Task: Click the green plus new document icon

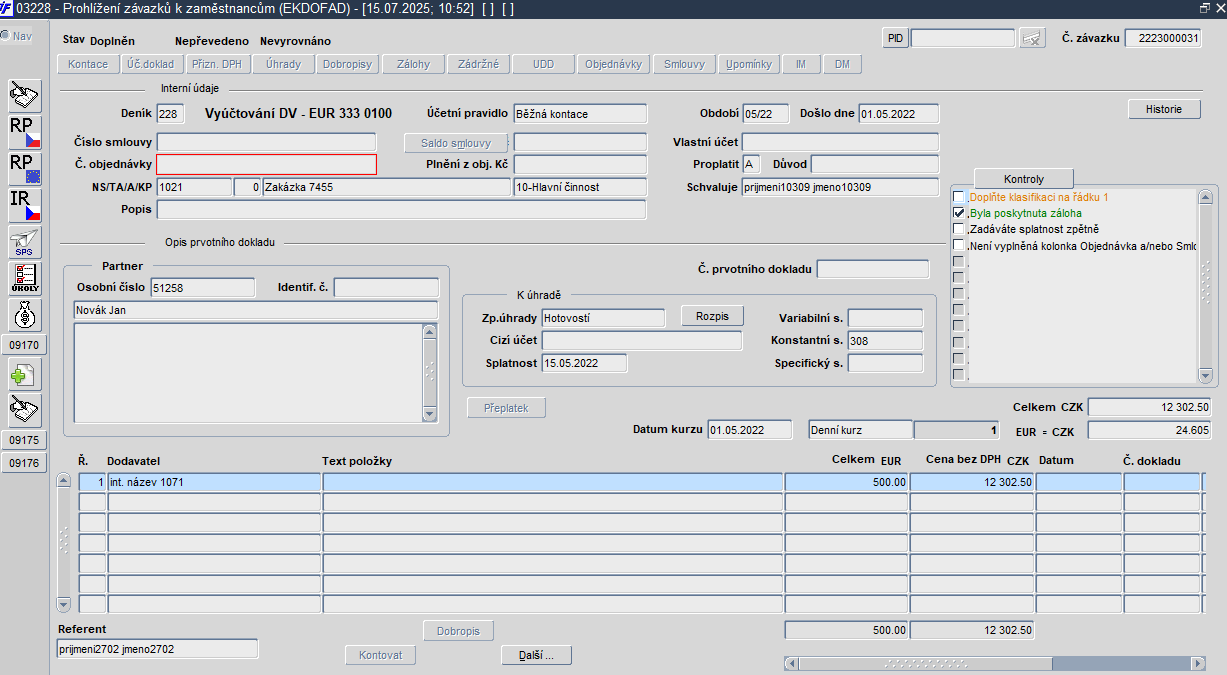Action: [25, 374]
